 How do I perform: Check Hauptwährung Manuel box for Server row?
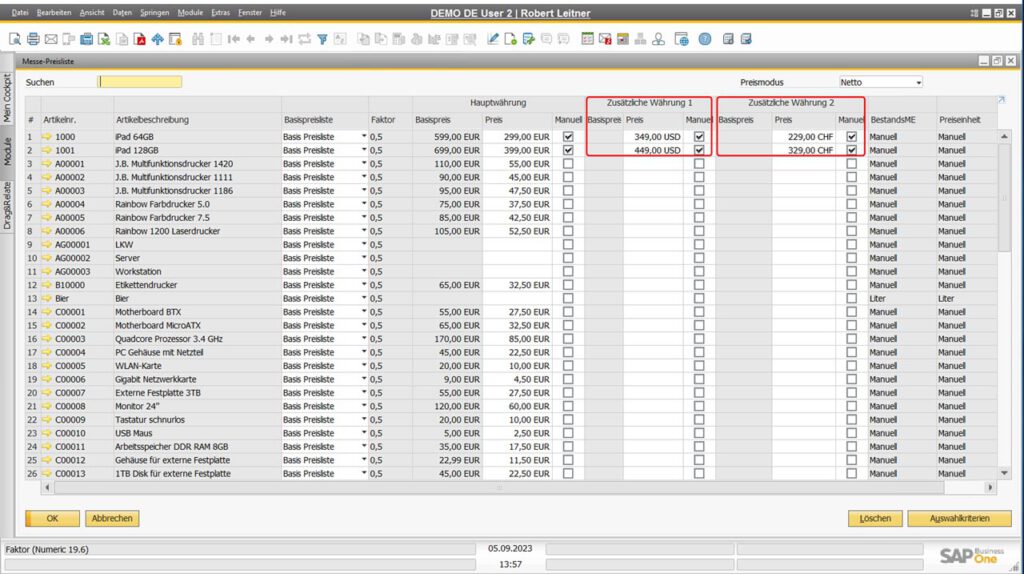click(568, 257)
